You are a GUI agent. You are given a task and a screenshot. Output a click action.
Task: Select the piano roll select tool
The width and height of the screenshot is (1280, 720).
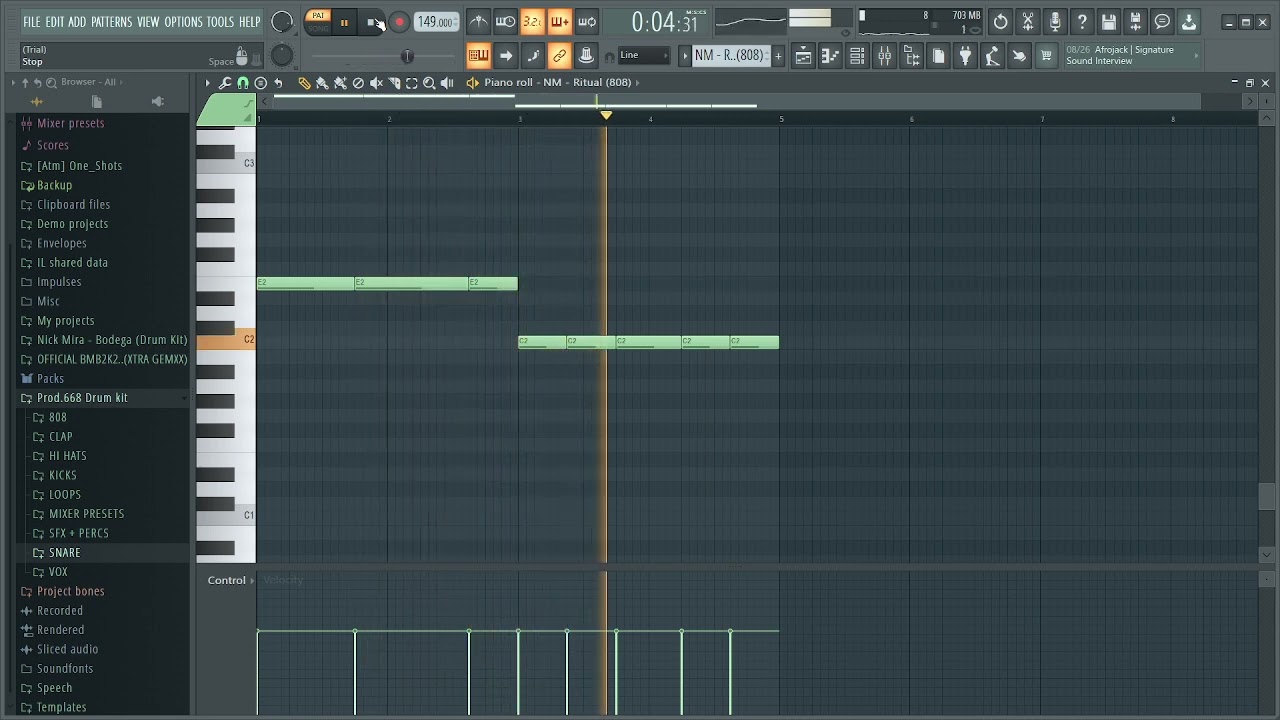(x=411, y=83)
